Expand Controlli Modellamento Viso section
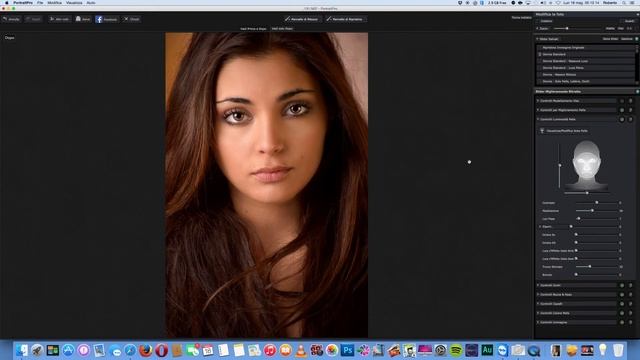Viewport: 640px width, 360px height. 538,101
